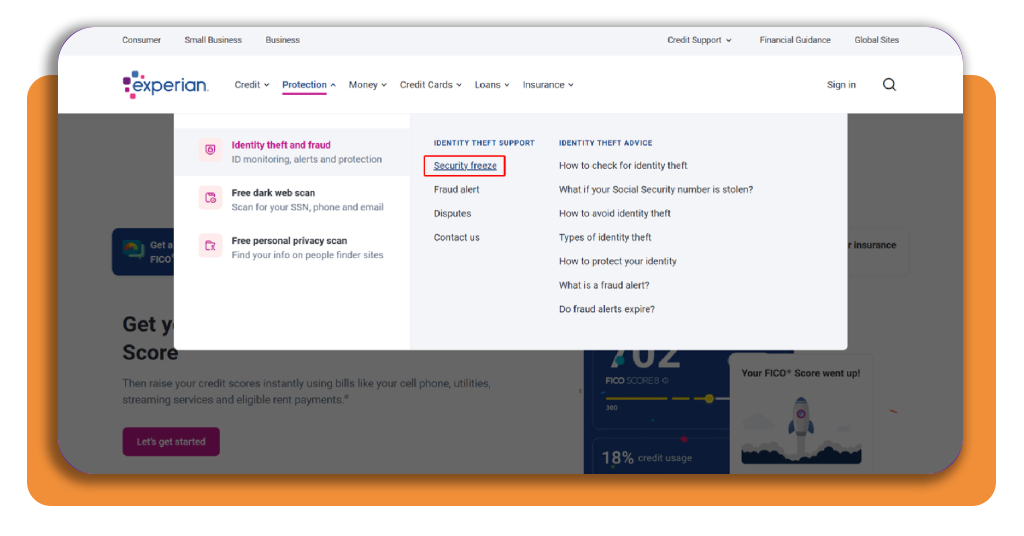Switch to the Small Business tab
The width and height of the screenshot is (1024, 536).
click(x=213, y=40)
